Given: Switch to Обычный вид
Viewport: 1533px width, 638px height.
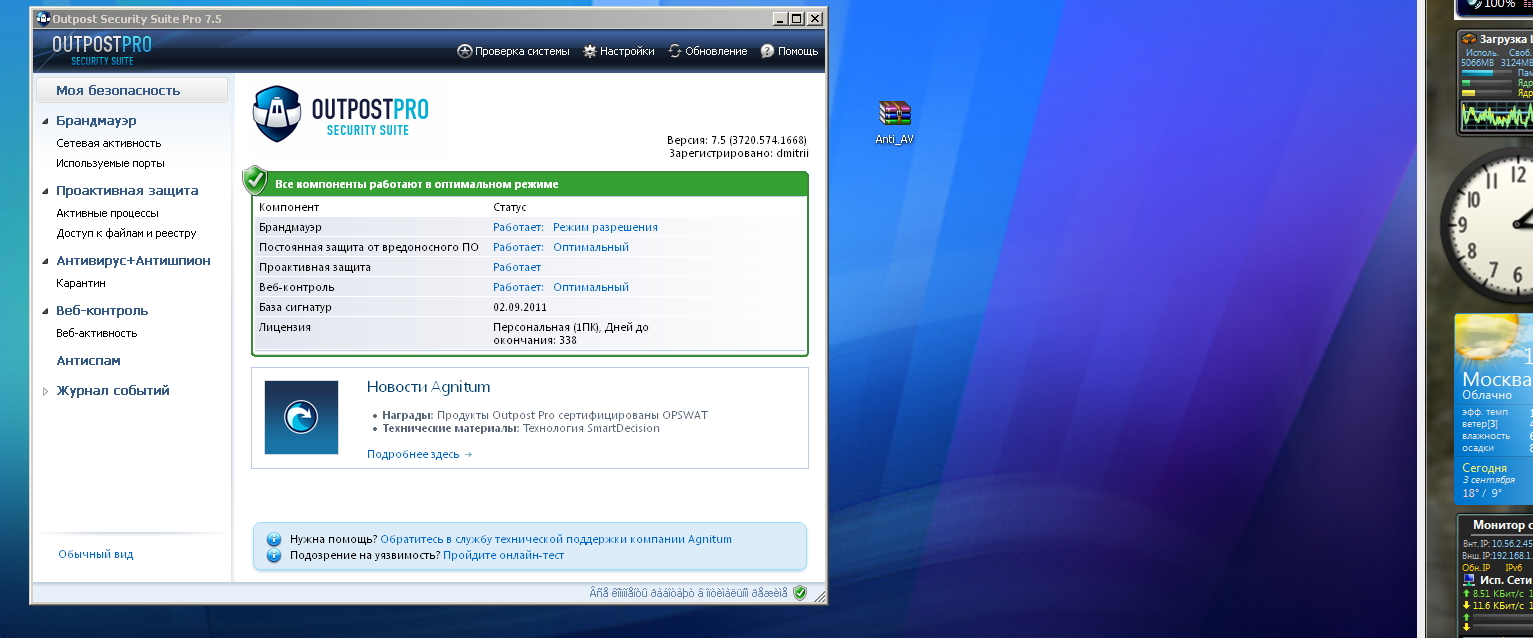Looking at the screenshot, I should click(x=95, y=554).
